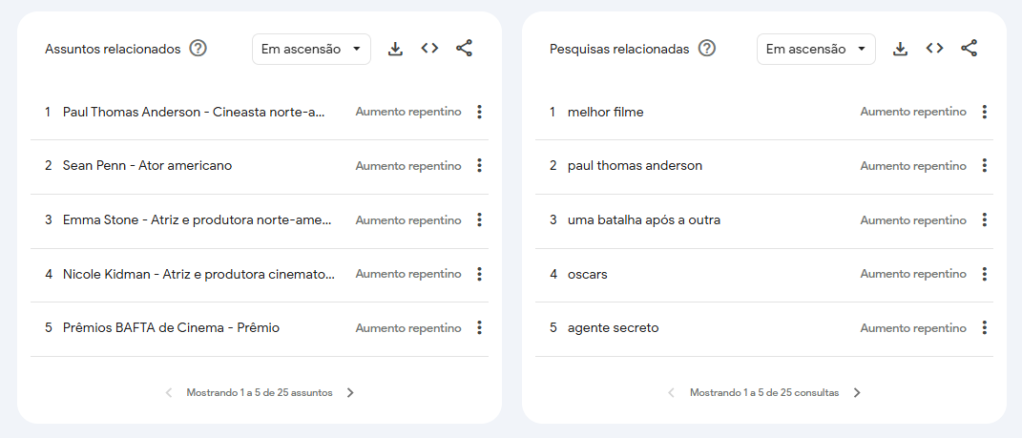Screen dimensions: 1022x438
Task: Open embed code for Pesquisas relacionadas
Action: pos(934,49)
